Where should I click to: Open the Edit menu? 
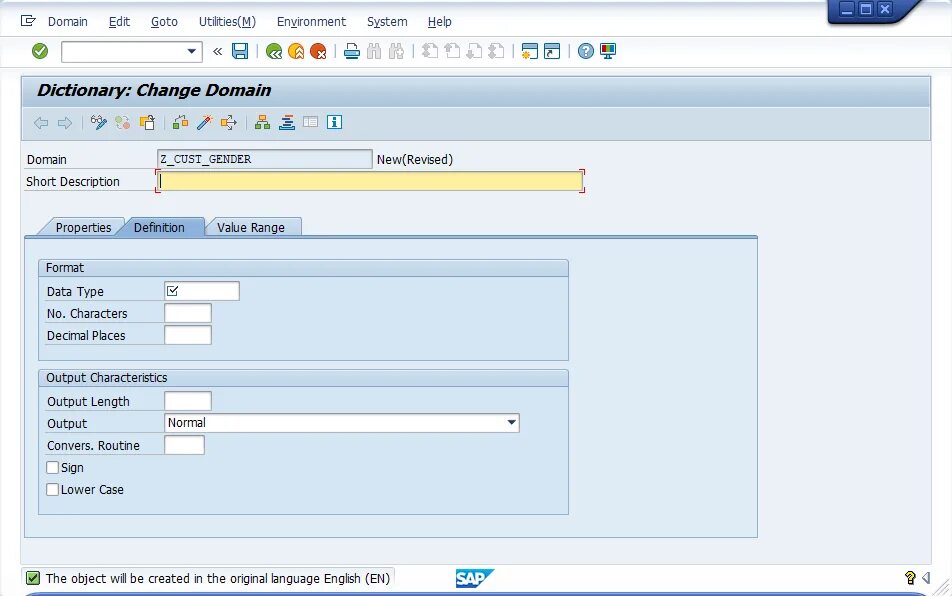tap(119, 22)
